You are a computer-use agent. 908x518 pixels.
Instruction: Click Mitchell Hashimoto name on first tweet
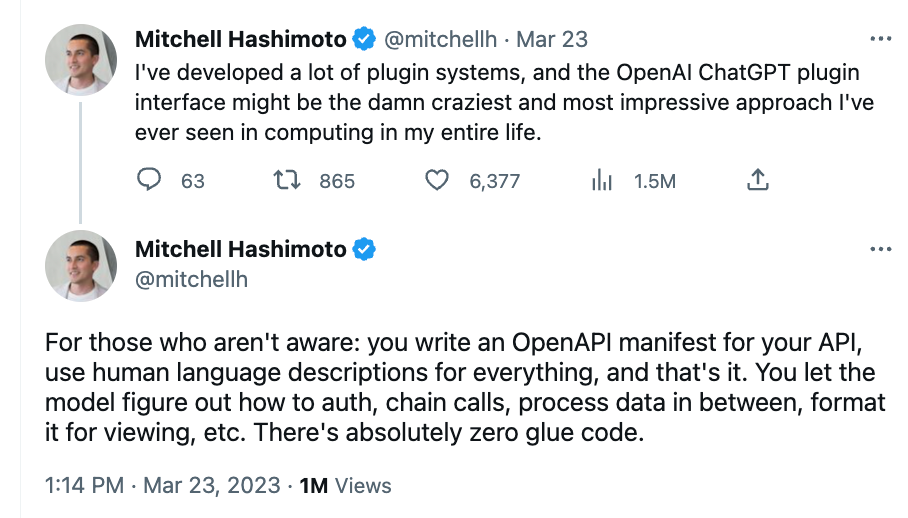pos(240,39)
